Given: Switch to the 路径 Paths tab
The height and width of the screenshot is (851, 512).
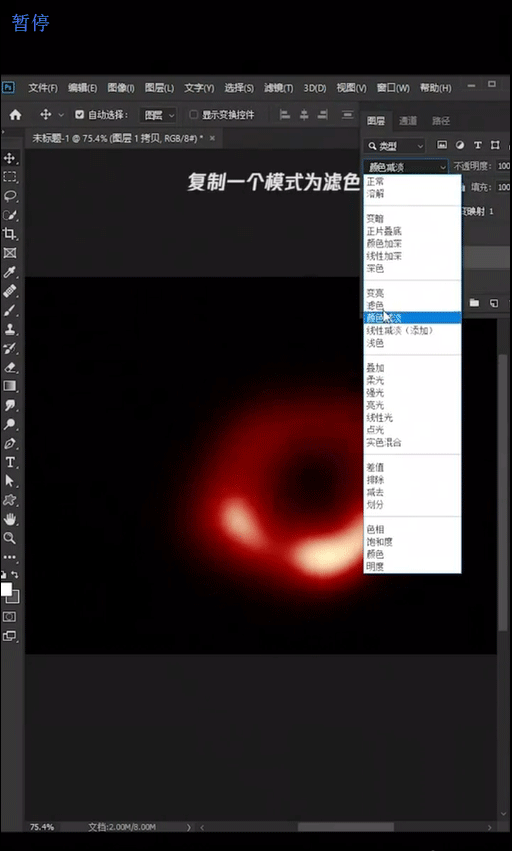Looking at the screenshot, I should click(441, 121).
